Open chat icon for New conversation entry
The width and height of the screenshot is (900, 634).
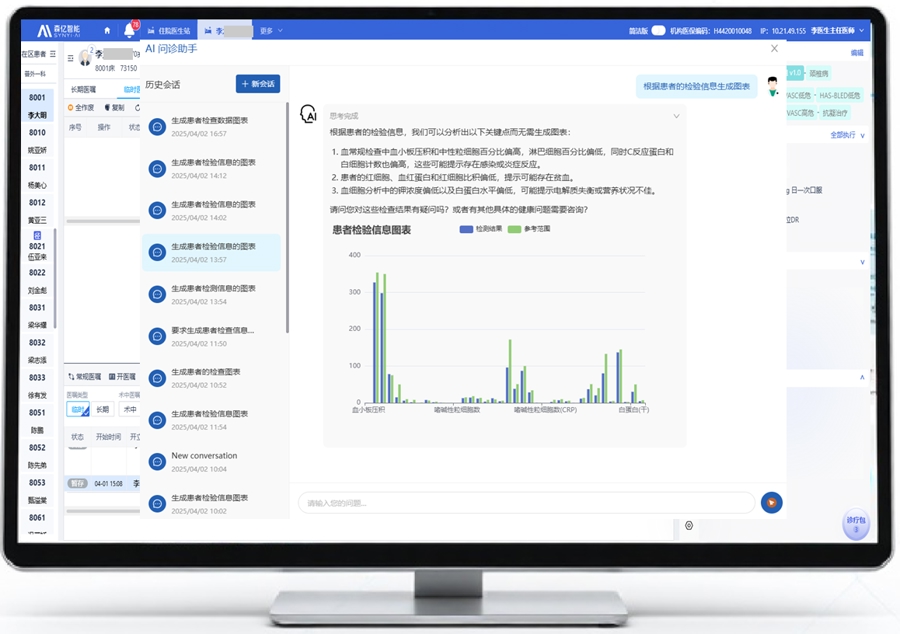(157, 462)
